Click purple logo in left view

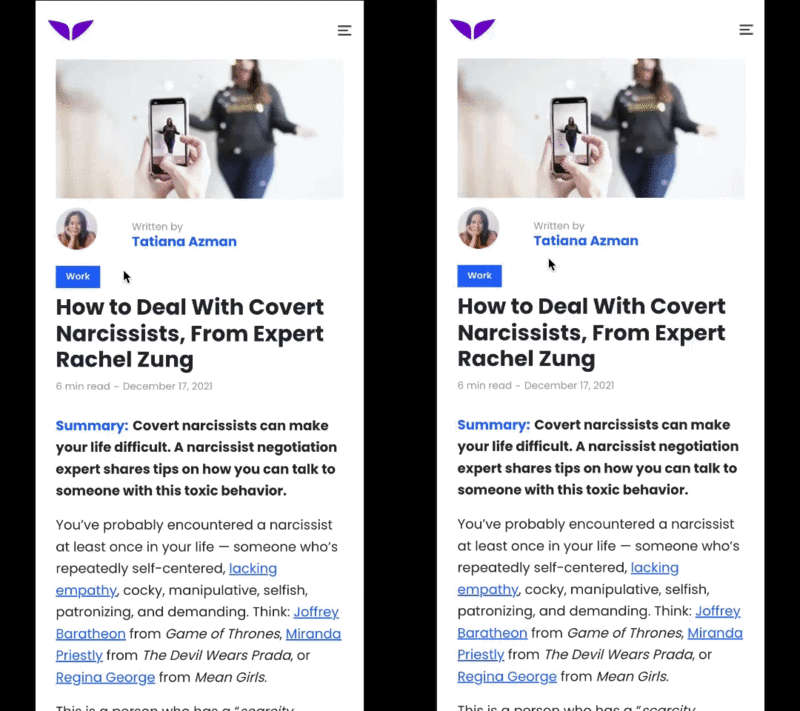coord(71,30)
